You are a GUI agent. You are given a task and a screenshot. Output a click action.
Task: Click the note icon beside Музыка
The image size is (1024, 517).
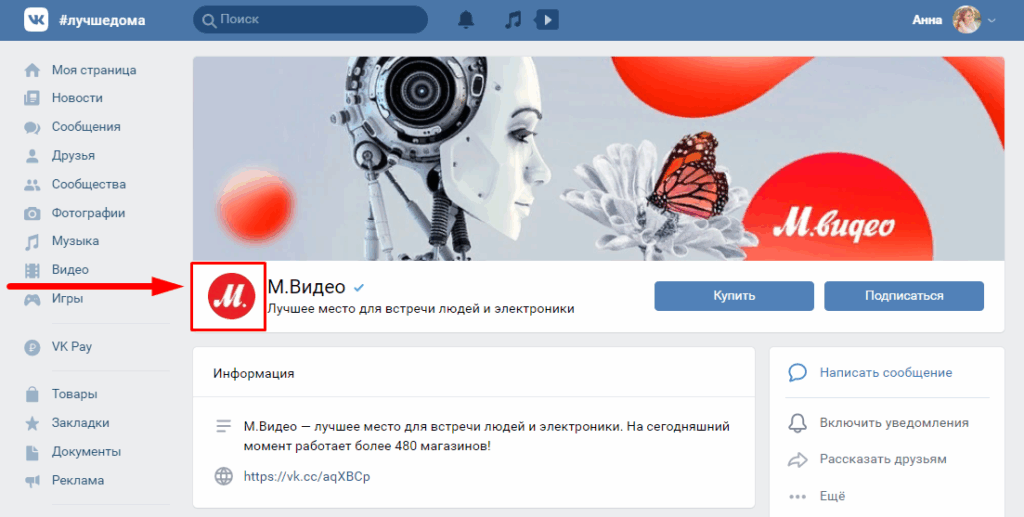(x=32, y=242)
